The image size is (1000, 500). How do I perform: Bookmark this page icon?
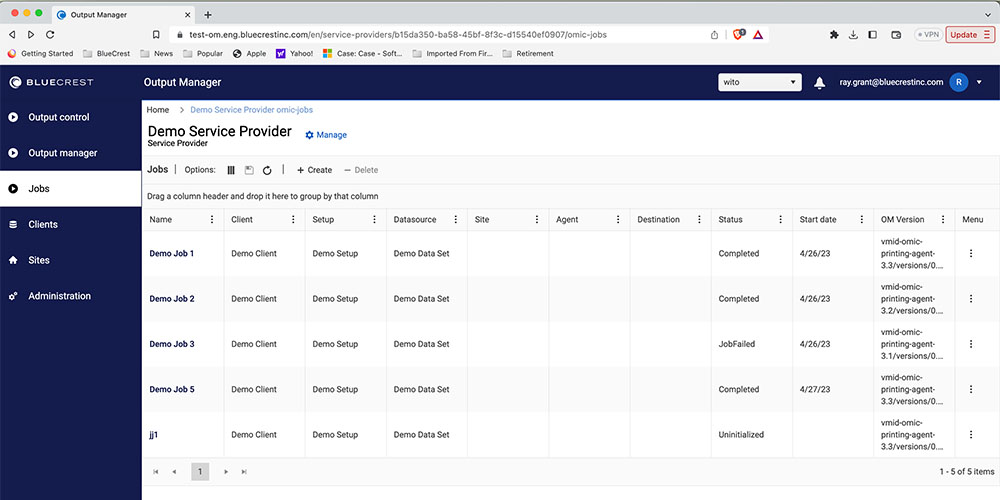point(156,34)
